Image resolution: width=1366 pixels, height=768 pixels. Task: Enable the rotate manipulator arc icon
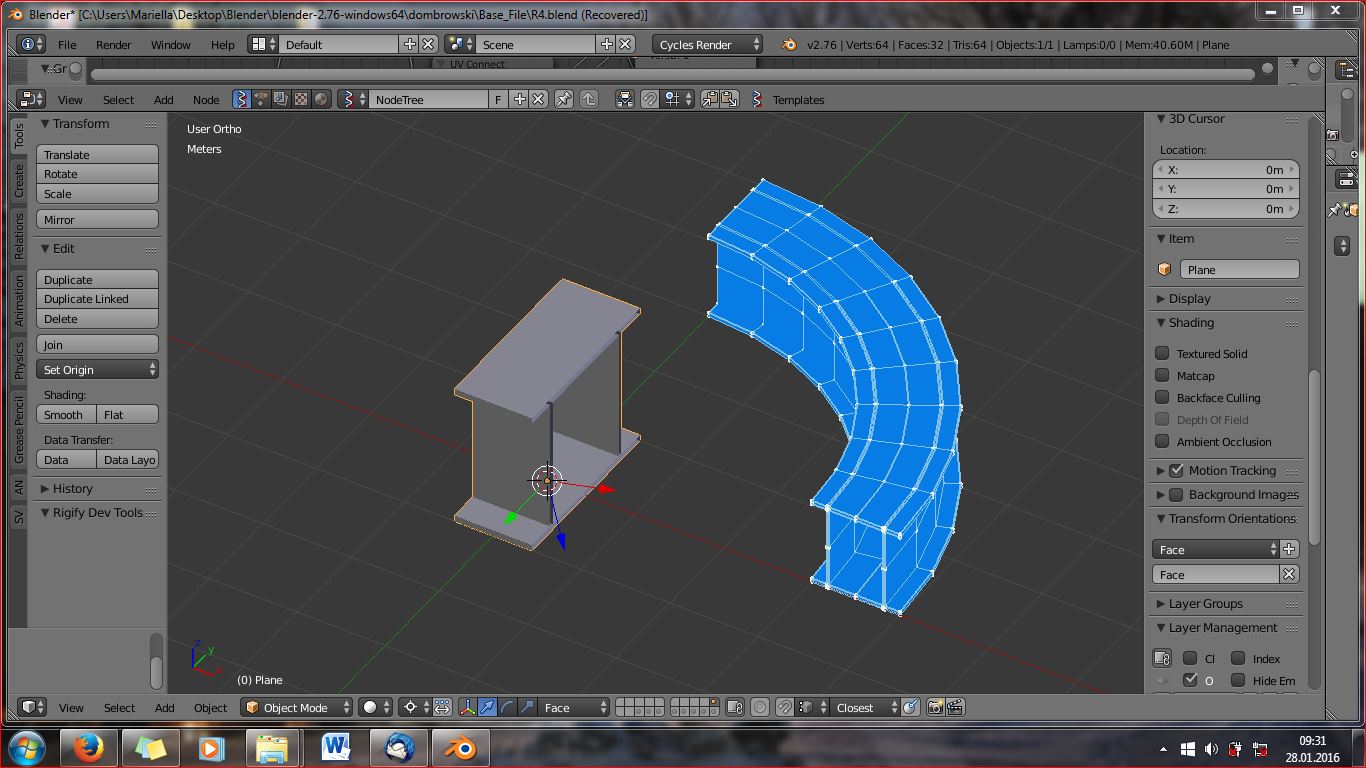point(507,707)
